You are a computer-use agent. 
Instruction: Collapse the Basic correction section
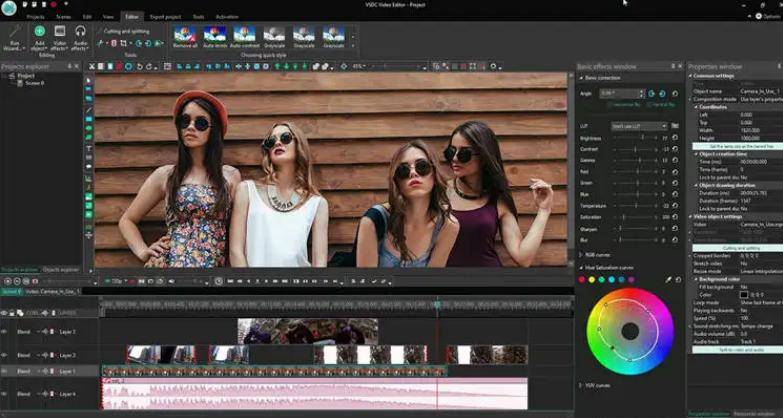point(581,77)
